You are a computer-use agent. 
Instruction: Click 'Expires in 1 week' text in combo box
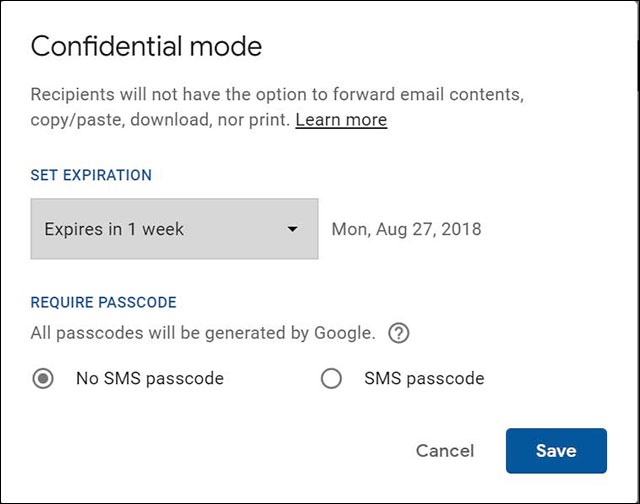point(114,229)
